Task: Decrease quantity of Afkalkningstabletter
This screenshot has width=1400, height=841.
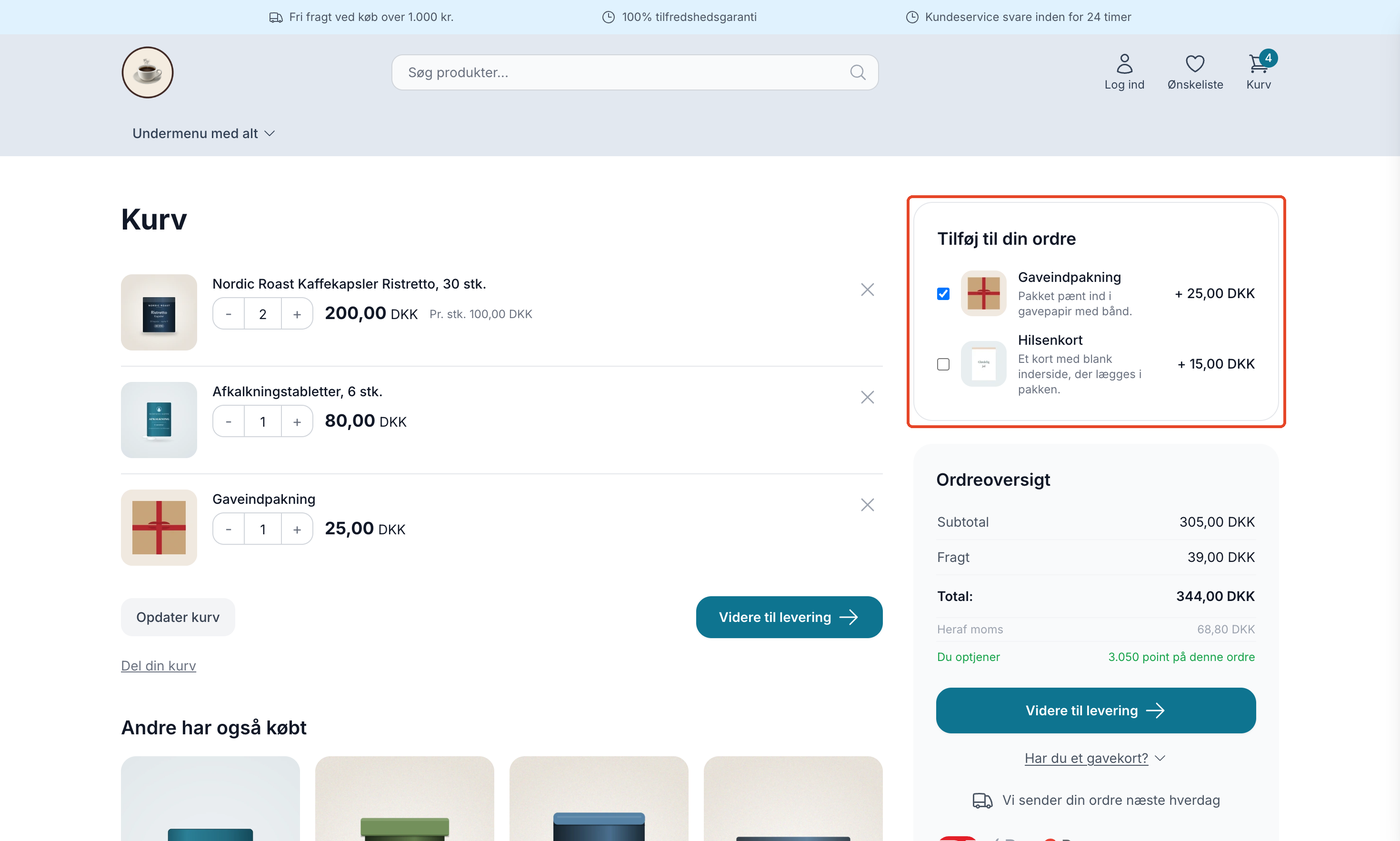Action: [229, 422]
